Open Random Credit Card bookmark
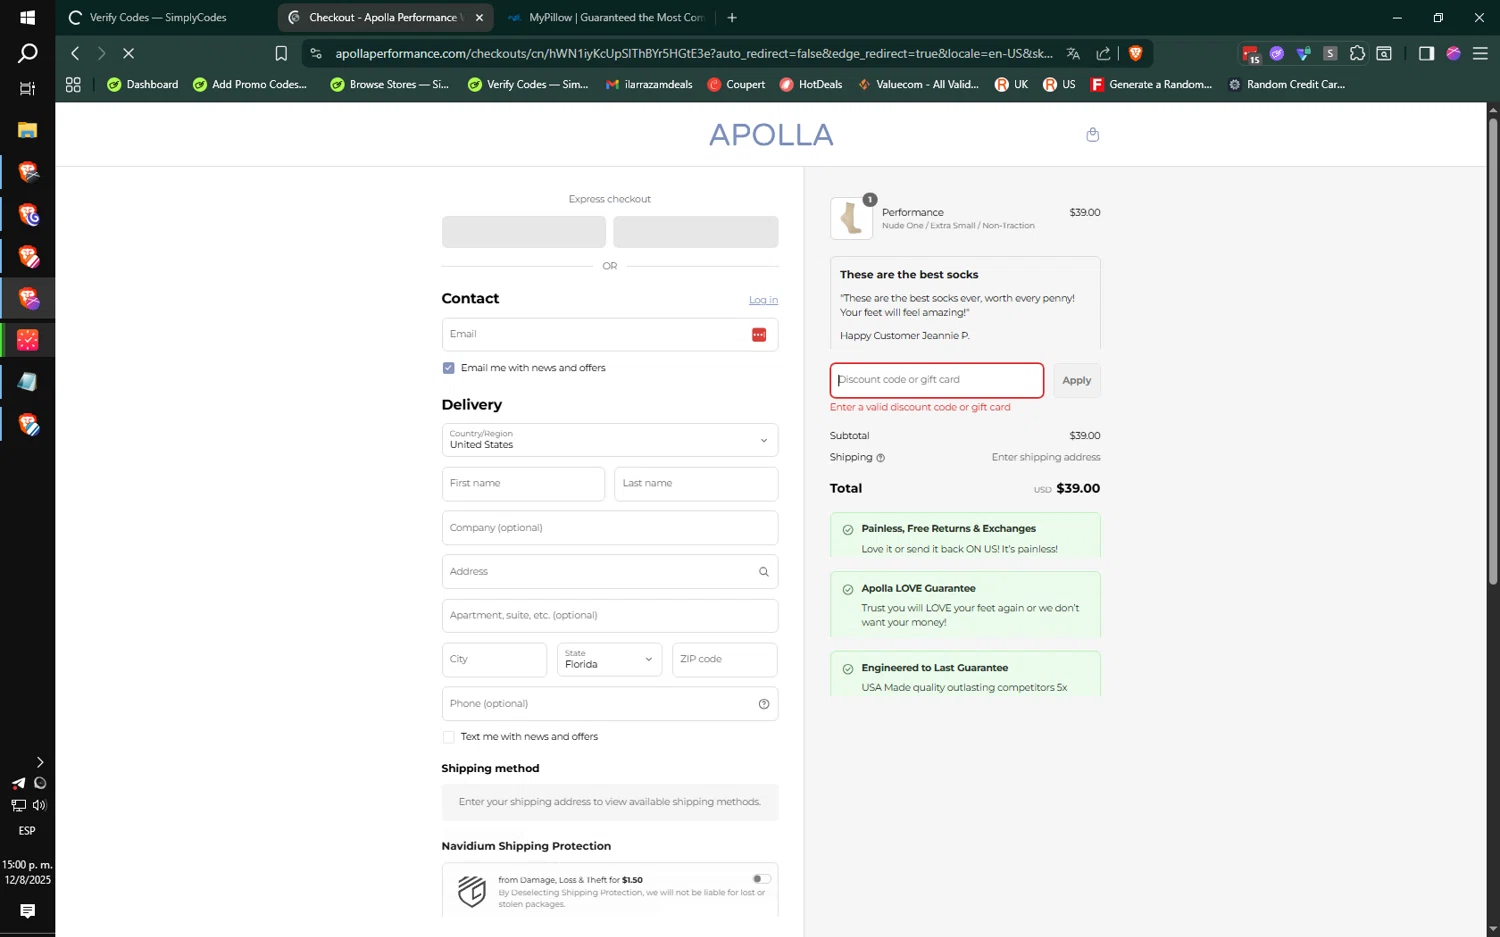The height and width of the screenshot is (937, 1500). 1286,85
